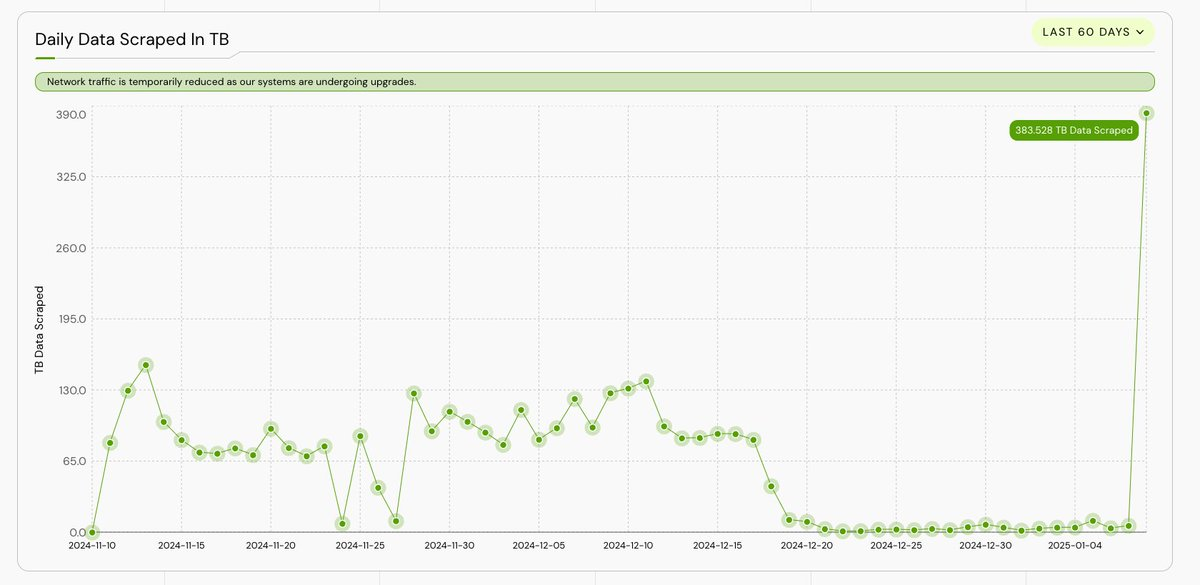Select the zero data point on 2024-11-10
Viewport: 1200px width, 585px height.
[93, 532]
